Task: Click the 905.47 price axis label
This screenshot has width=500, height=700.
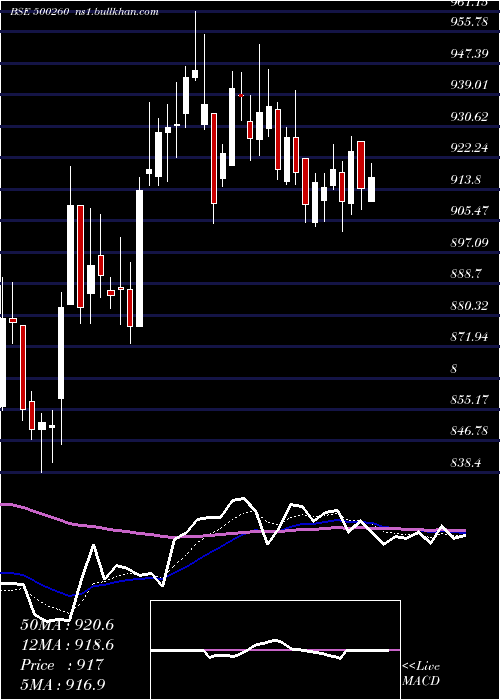Action: point(469,211)
